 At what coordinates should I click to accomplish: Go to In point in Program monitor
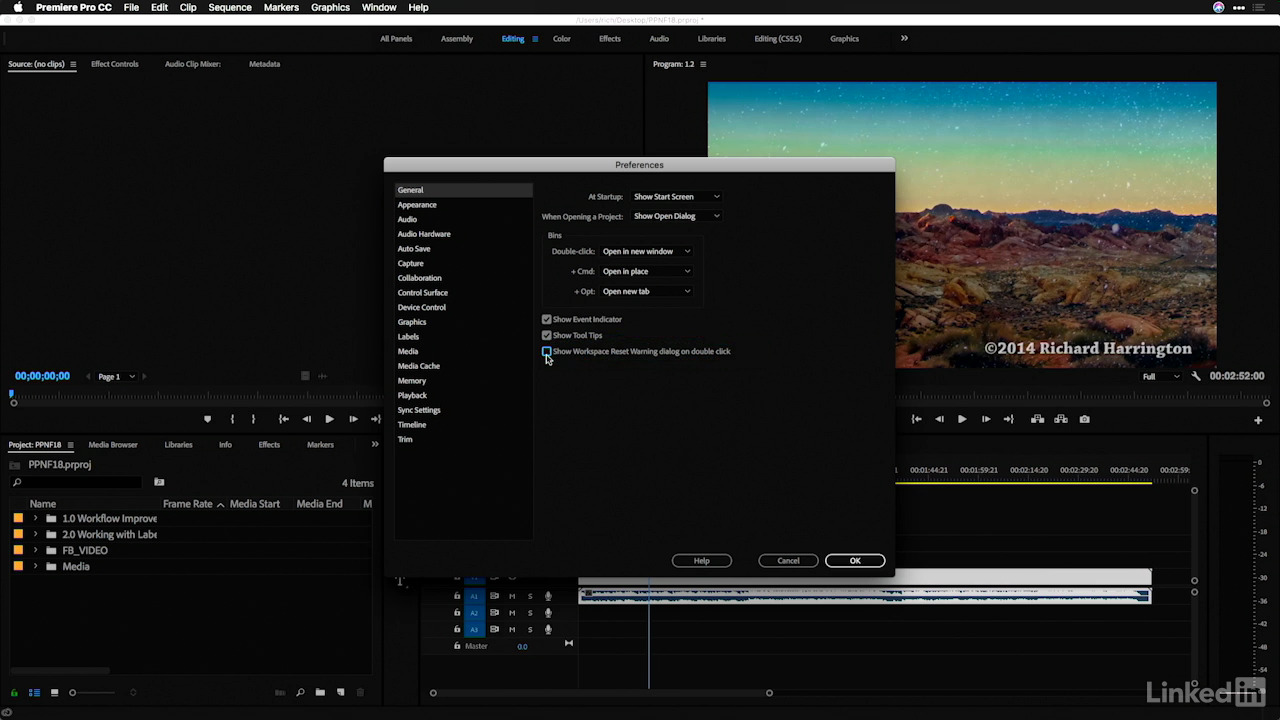coord(916,419)
